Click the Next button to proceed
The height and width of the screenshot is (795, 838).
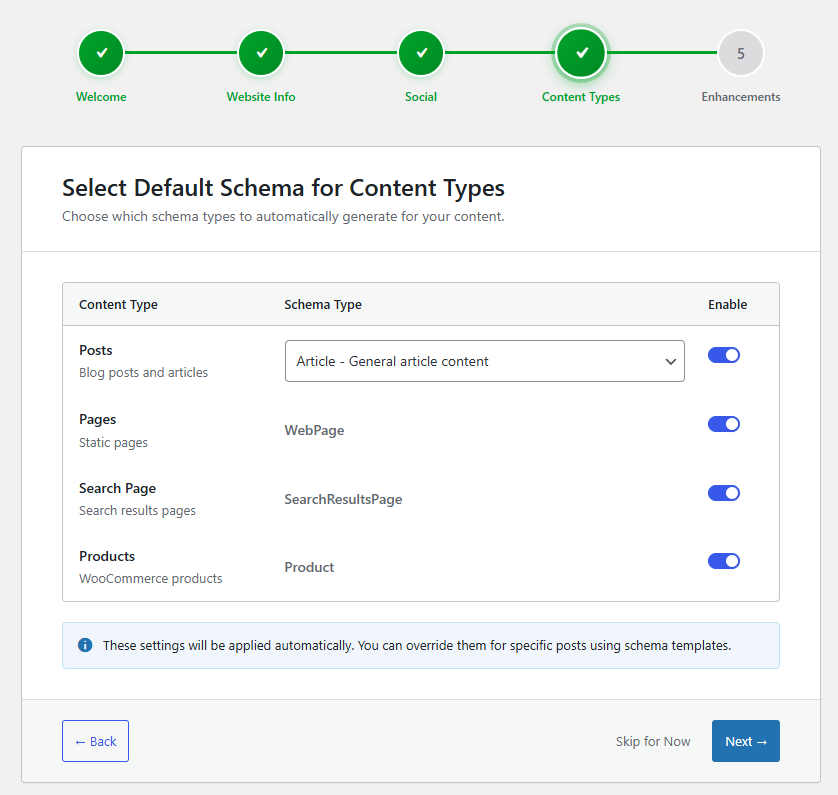pos(745,741)
